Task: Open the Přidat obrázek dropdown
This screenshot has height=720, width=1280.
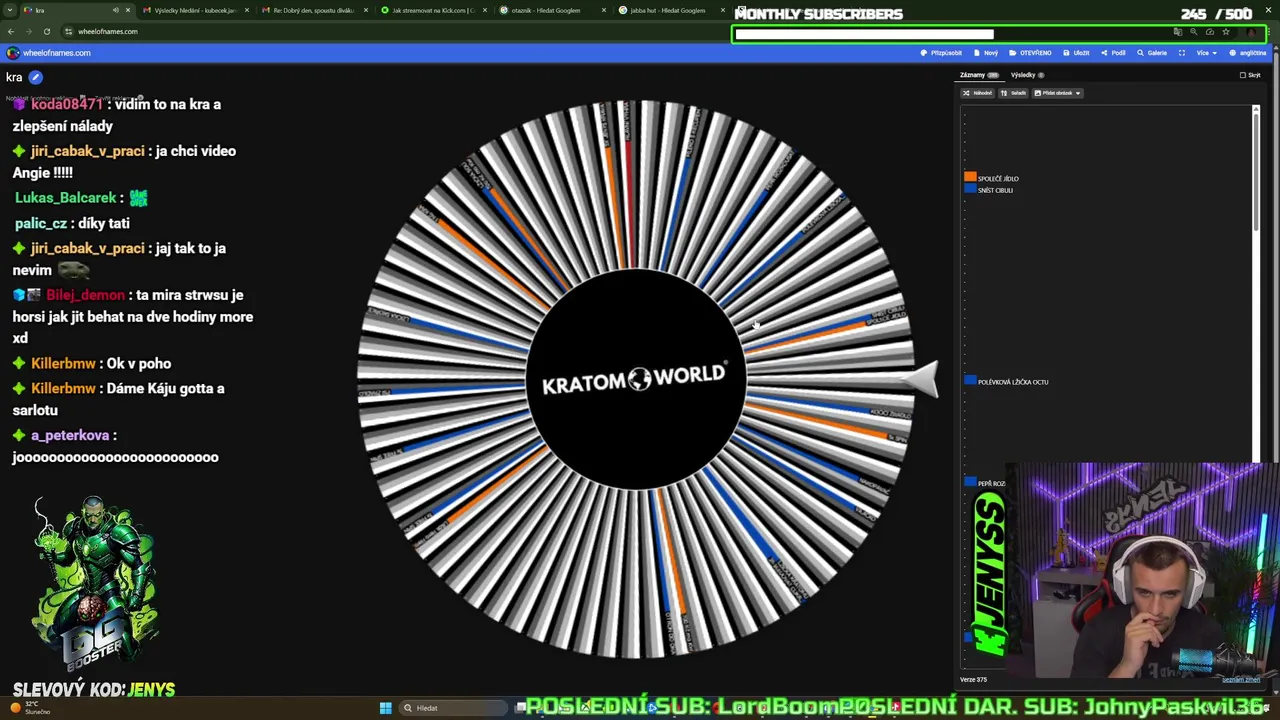Action: coord(1057,93)
